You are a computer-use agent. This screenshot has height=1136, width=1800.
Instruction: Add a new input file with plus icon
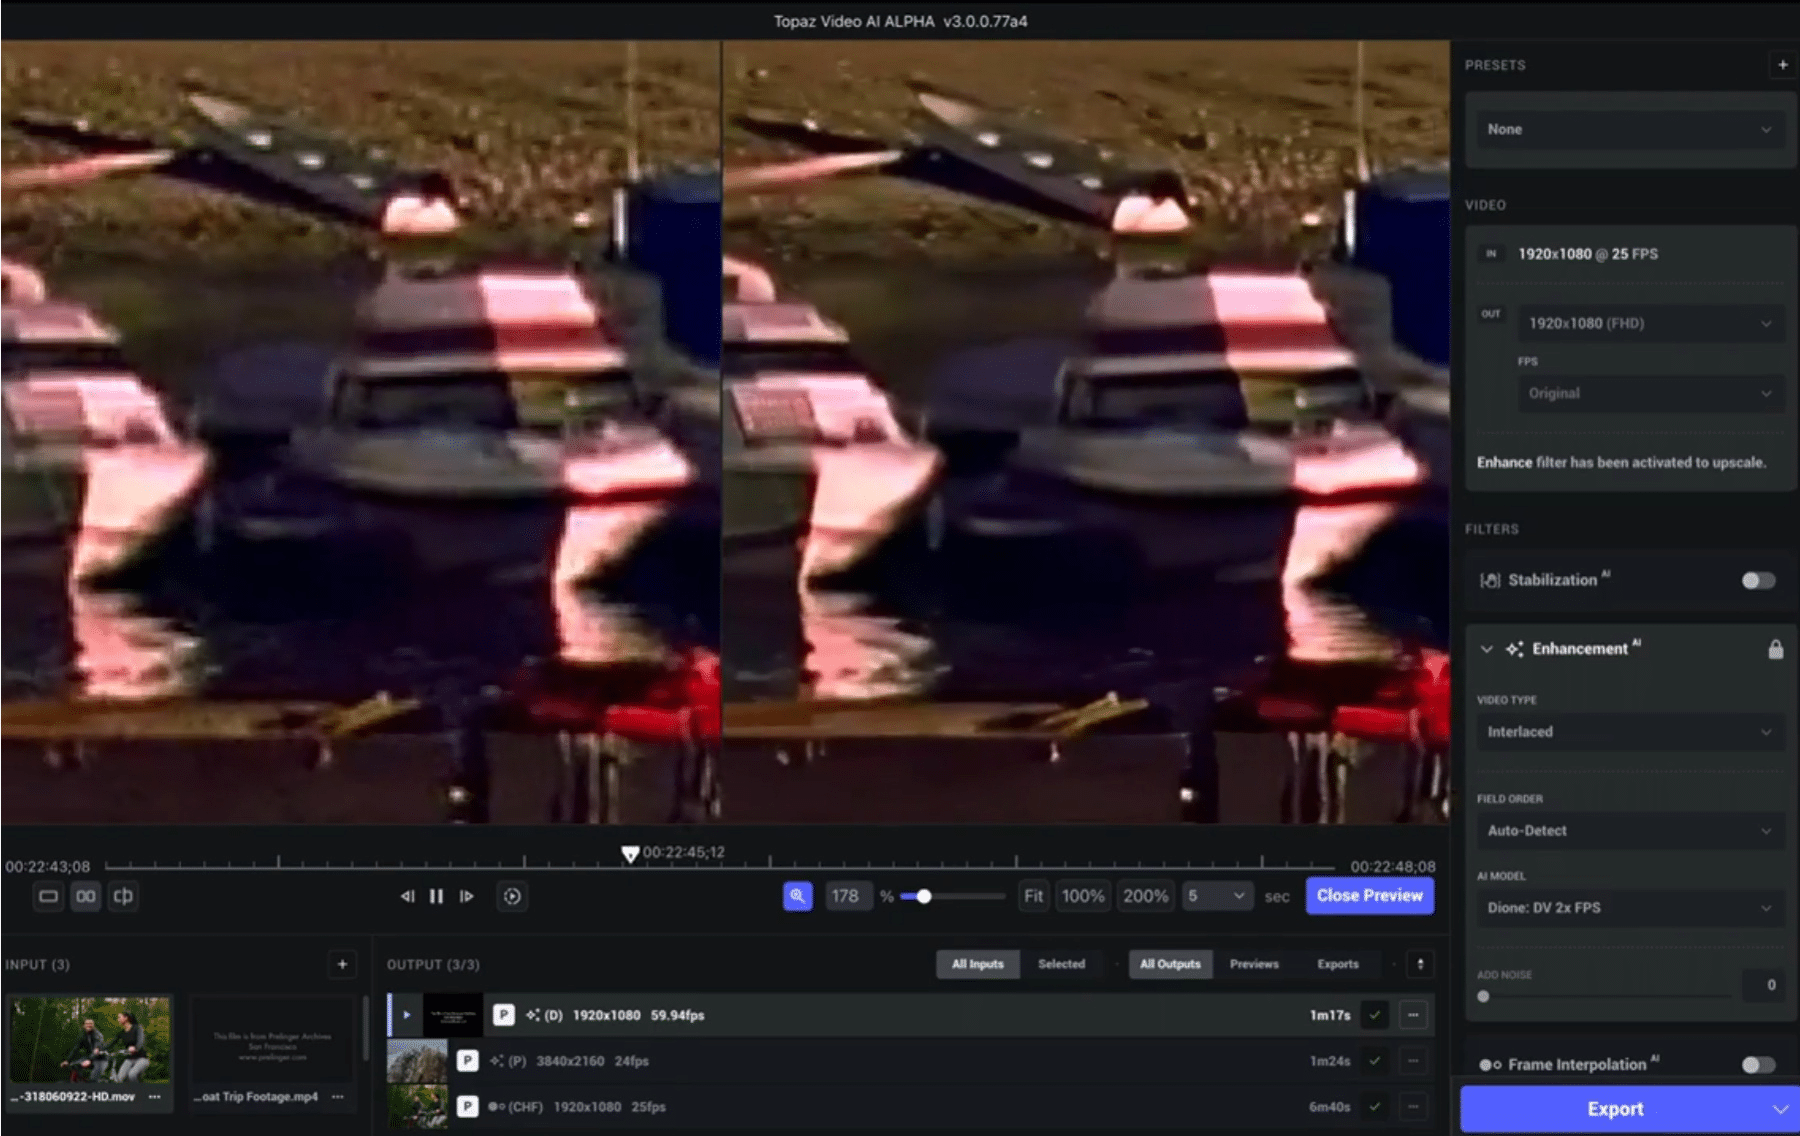click(342, 964)
